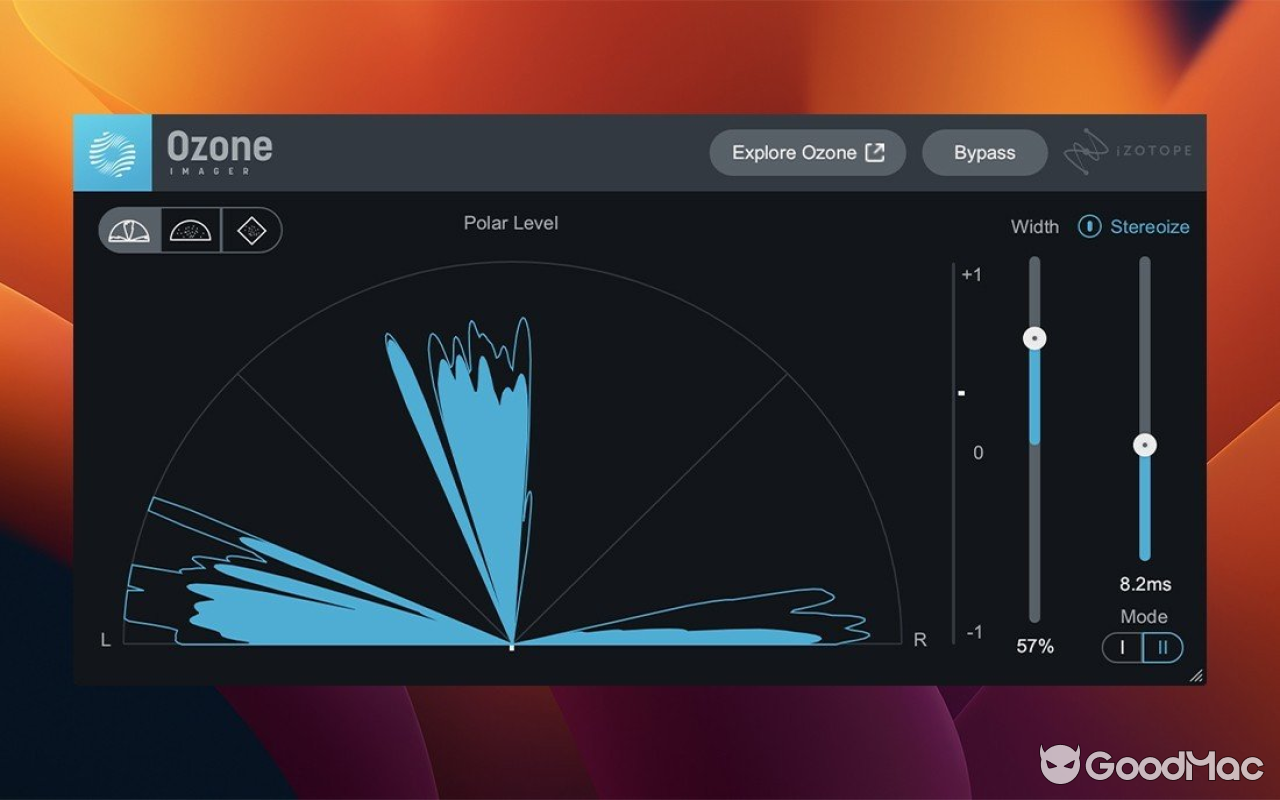The height and width of the screenshot is (800, 1280).
Task: Click the external link icon on Explore Ozone
Action: [x=875, y=152]
